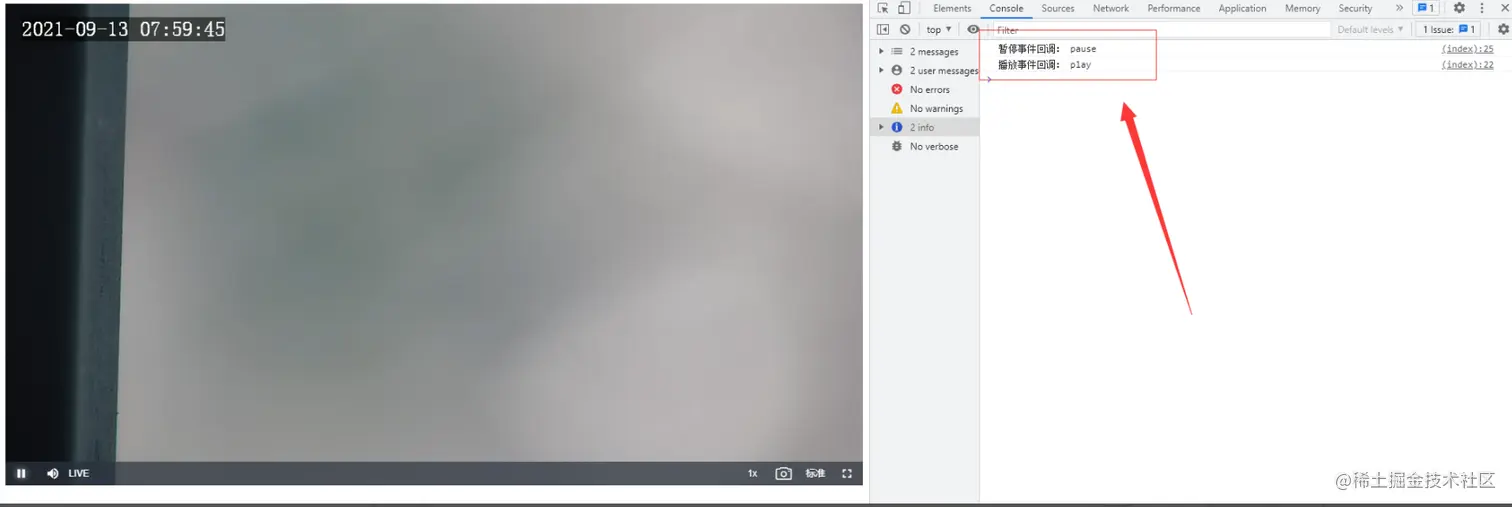Click the 2 messages list icon
The height and width of the screenshot is (507, 1512).
tap(897, 52)
